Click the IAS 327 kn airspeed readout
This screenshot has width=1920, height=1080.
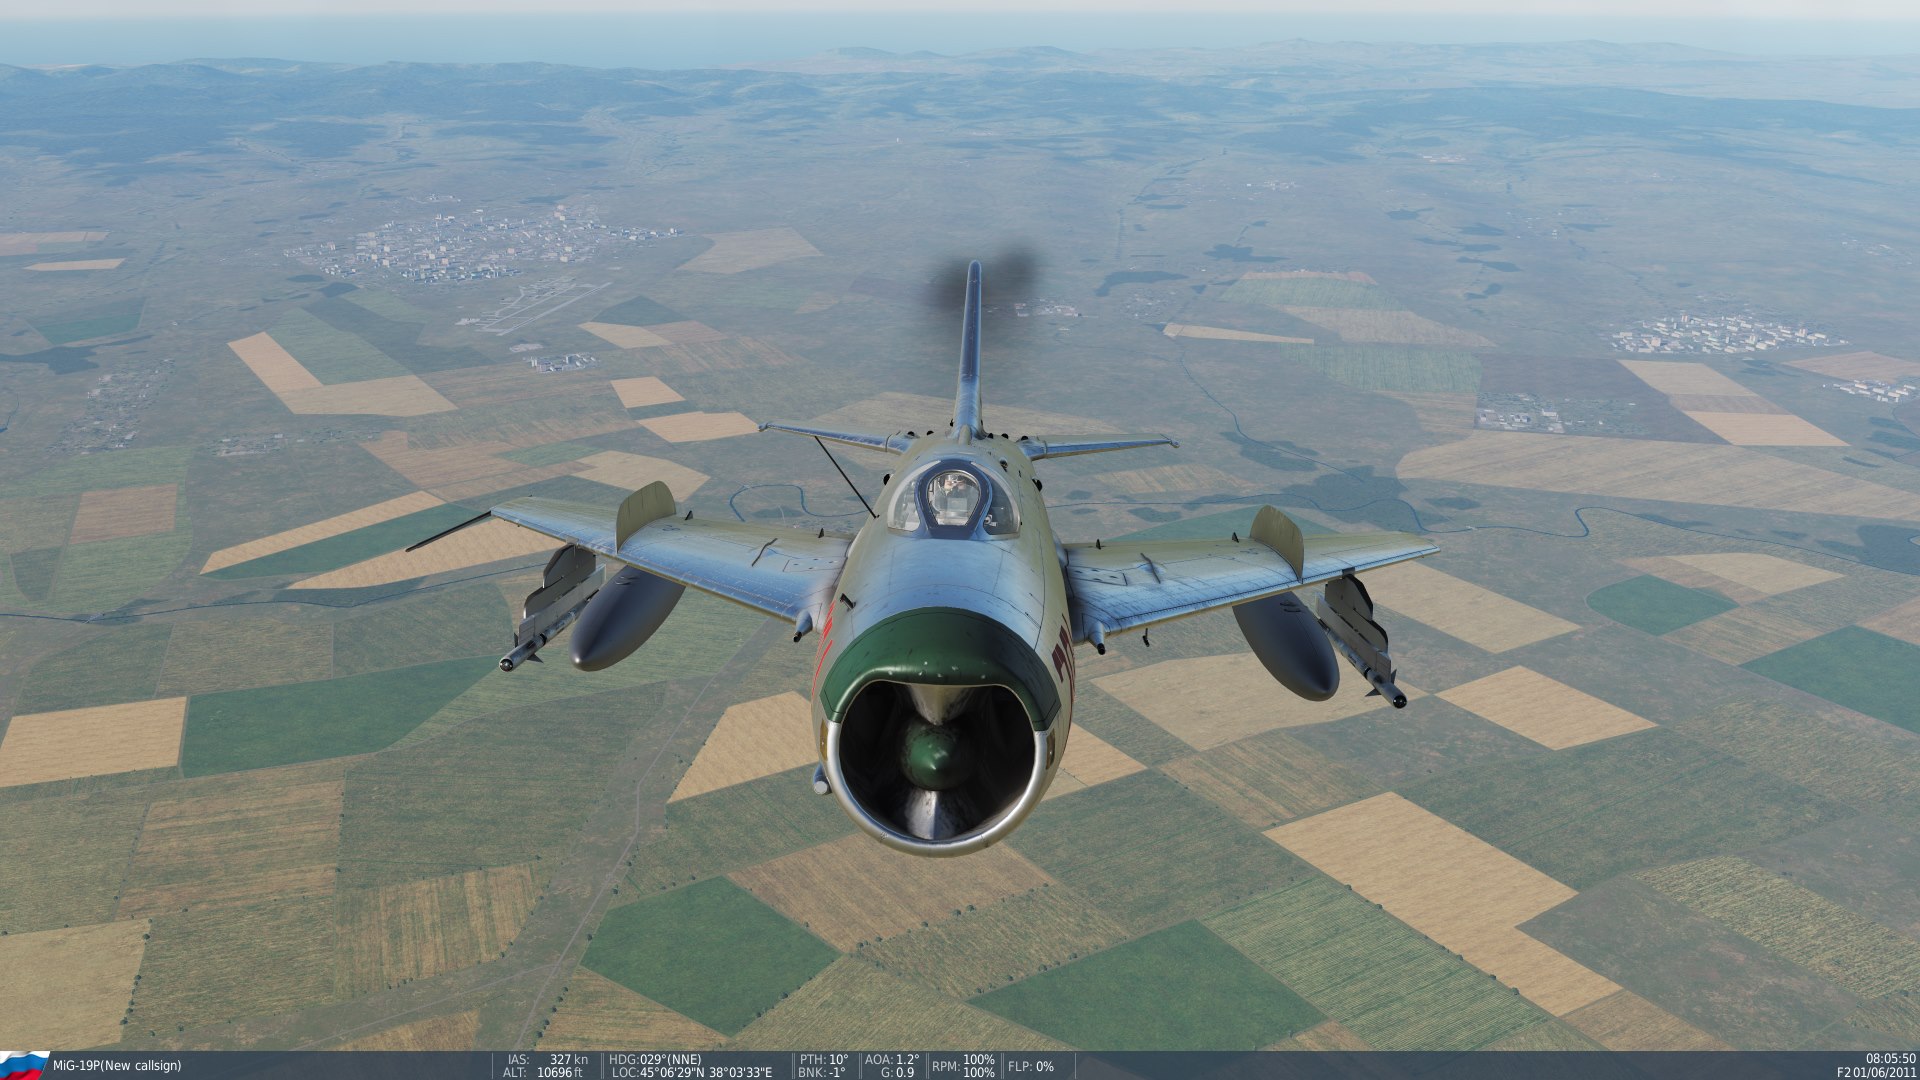(548, 1059)
